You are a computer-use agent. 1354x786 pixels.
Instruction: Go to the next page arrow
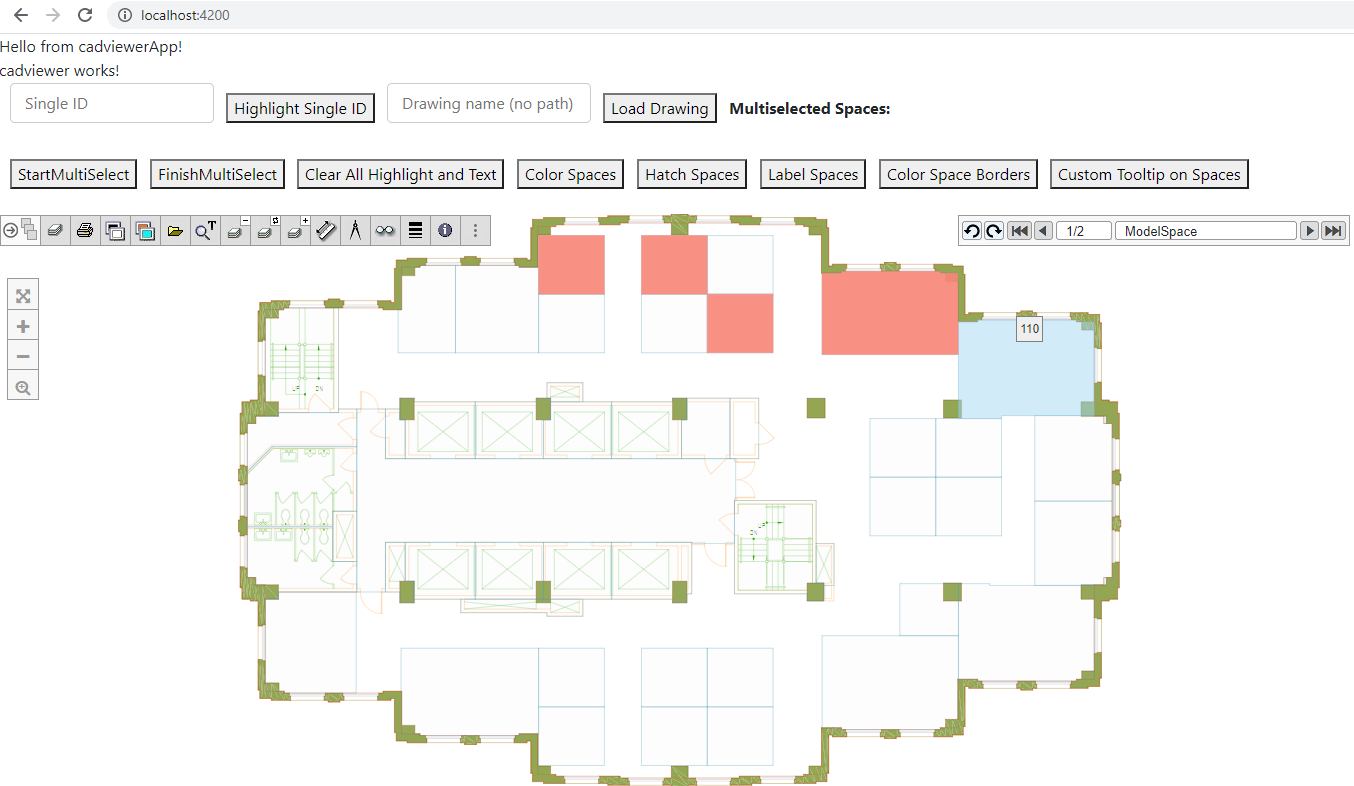[1309, 231]
